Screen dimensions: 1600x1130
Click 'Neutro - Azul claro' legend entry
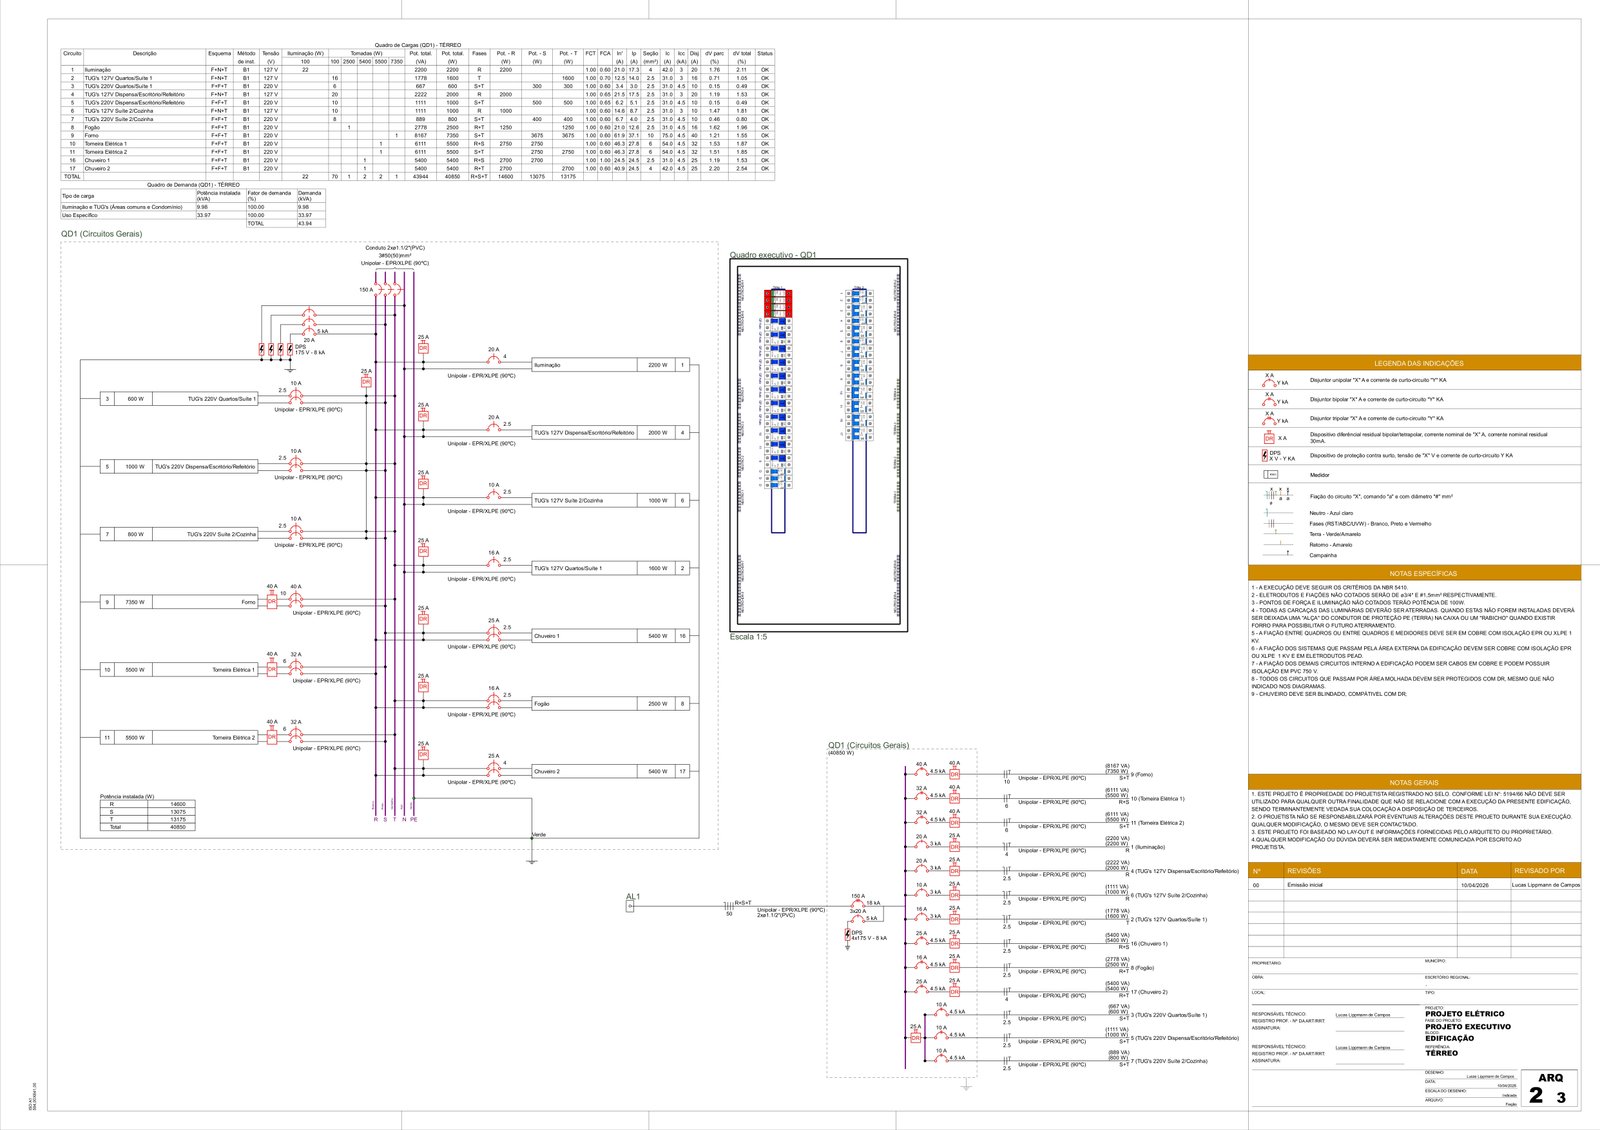[x=1331, y=513]
